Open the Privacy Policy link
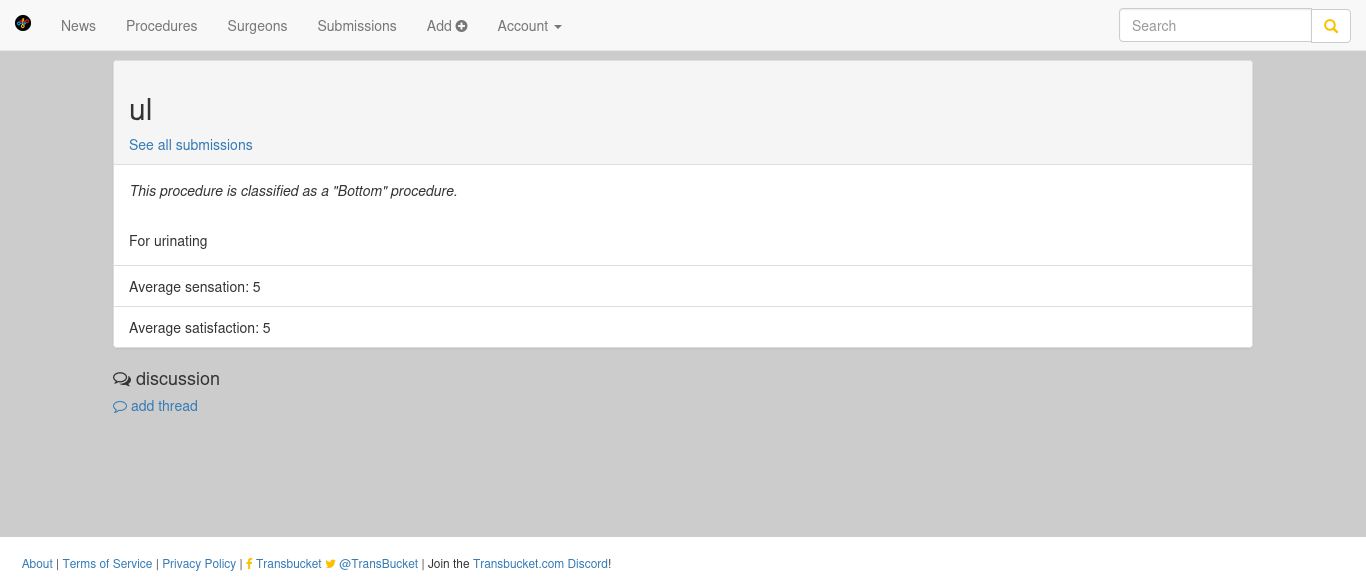1366x587 pixels. 199,564
